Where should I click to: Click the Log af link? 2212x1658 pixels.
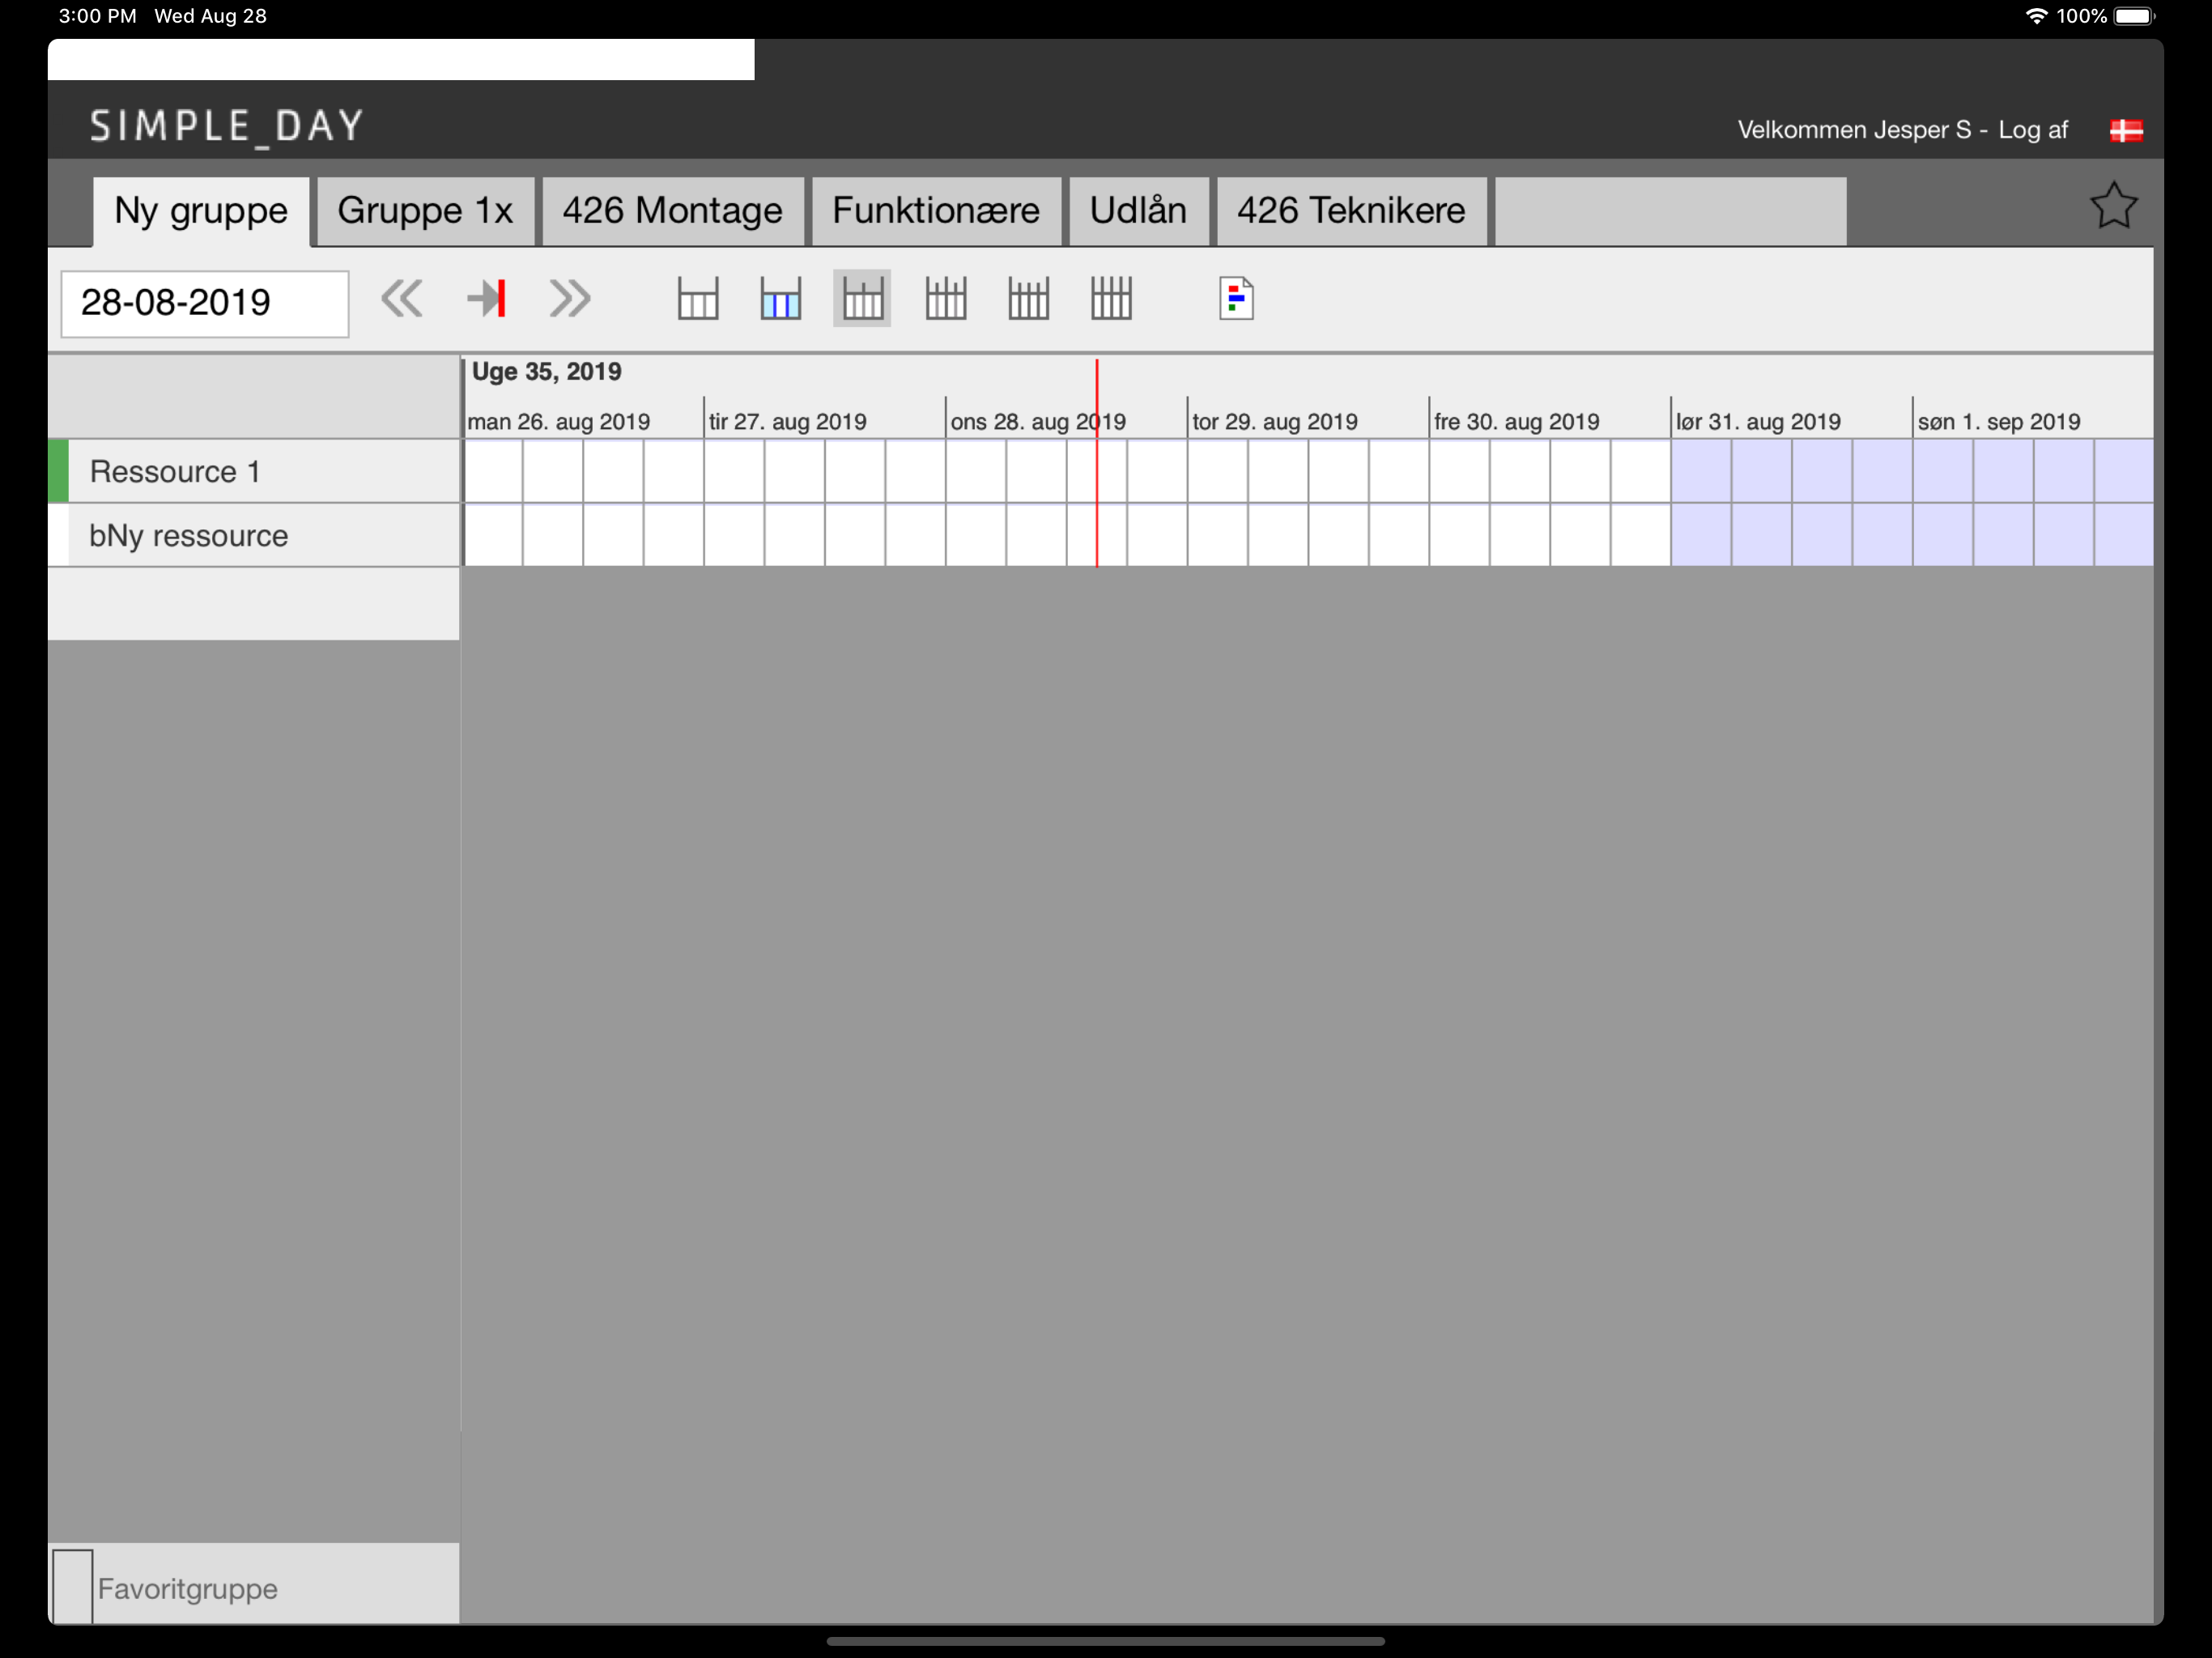pyautogui.click(x=2033, y=130)
